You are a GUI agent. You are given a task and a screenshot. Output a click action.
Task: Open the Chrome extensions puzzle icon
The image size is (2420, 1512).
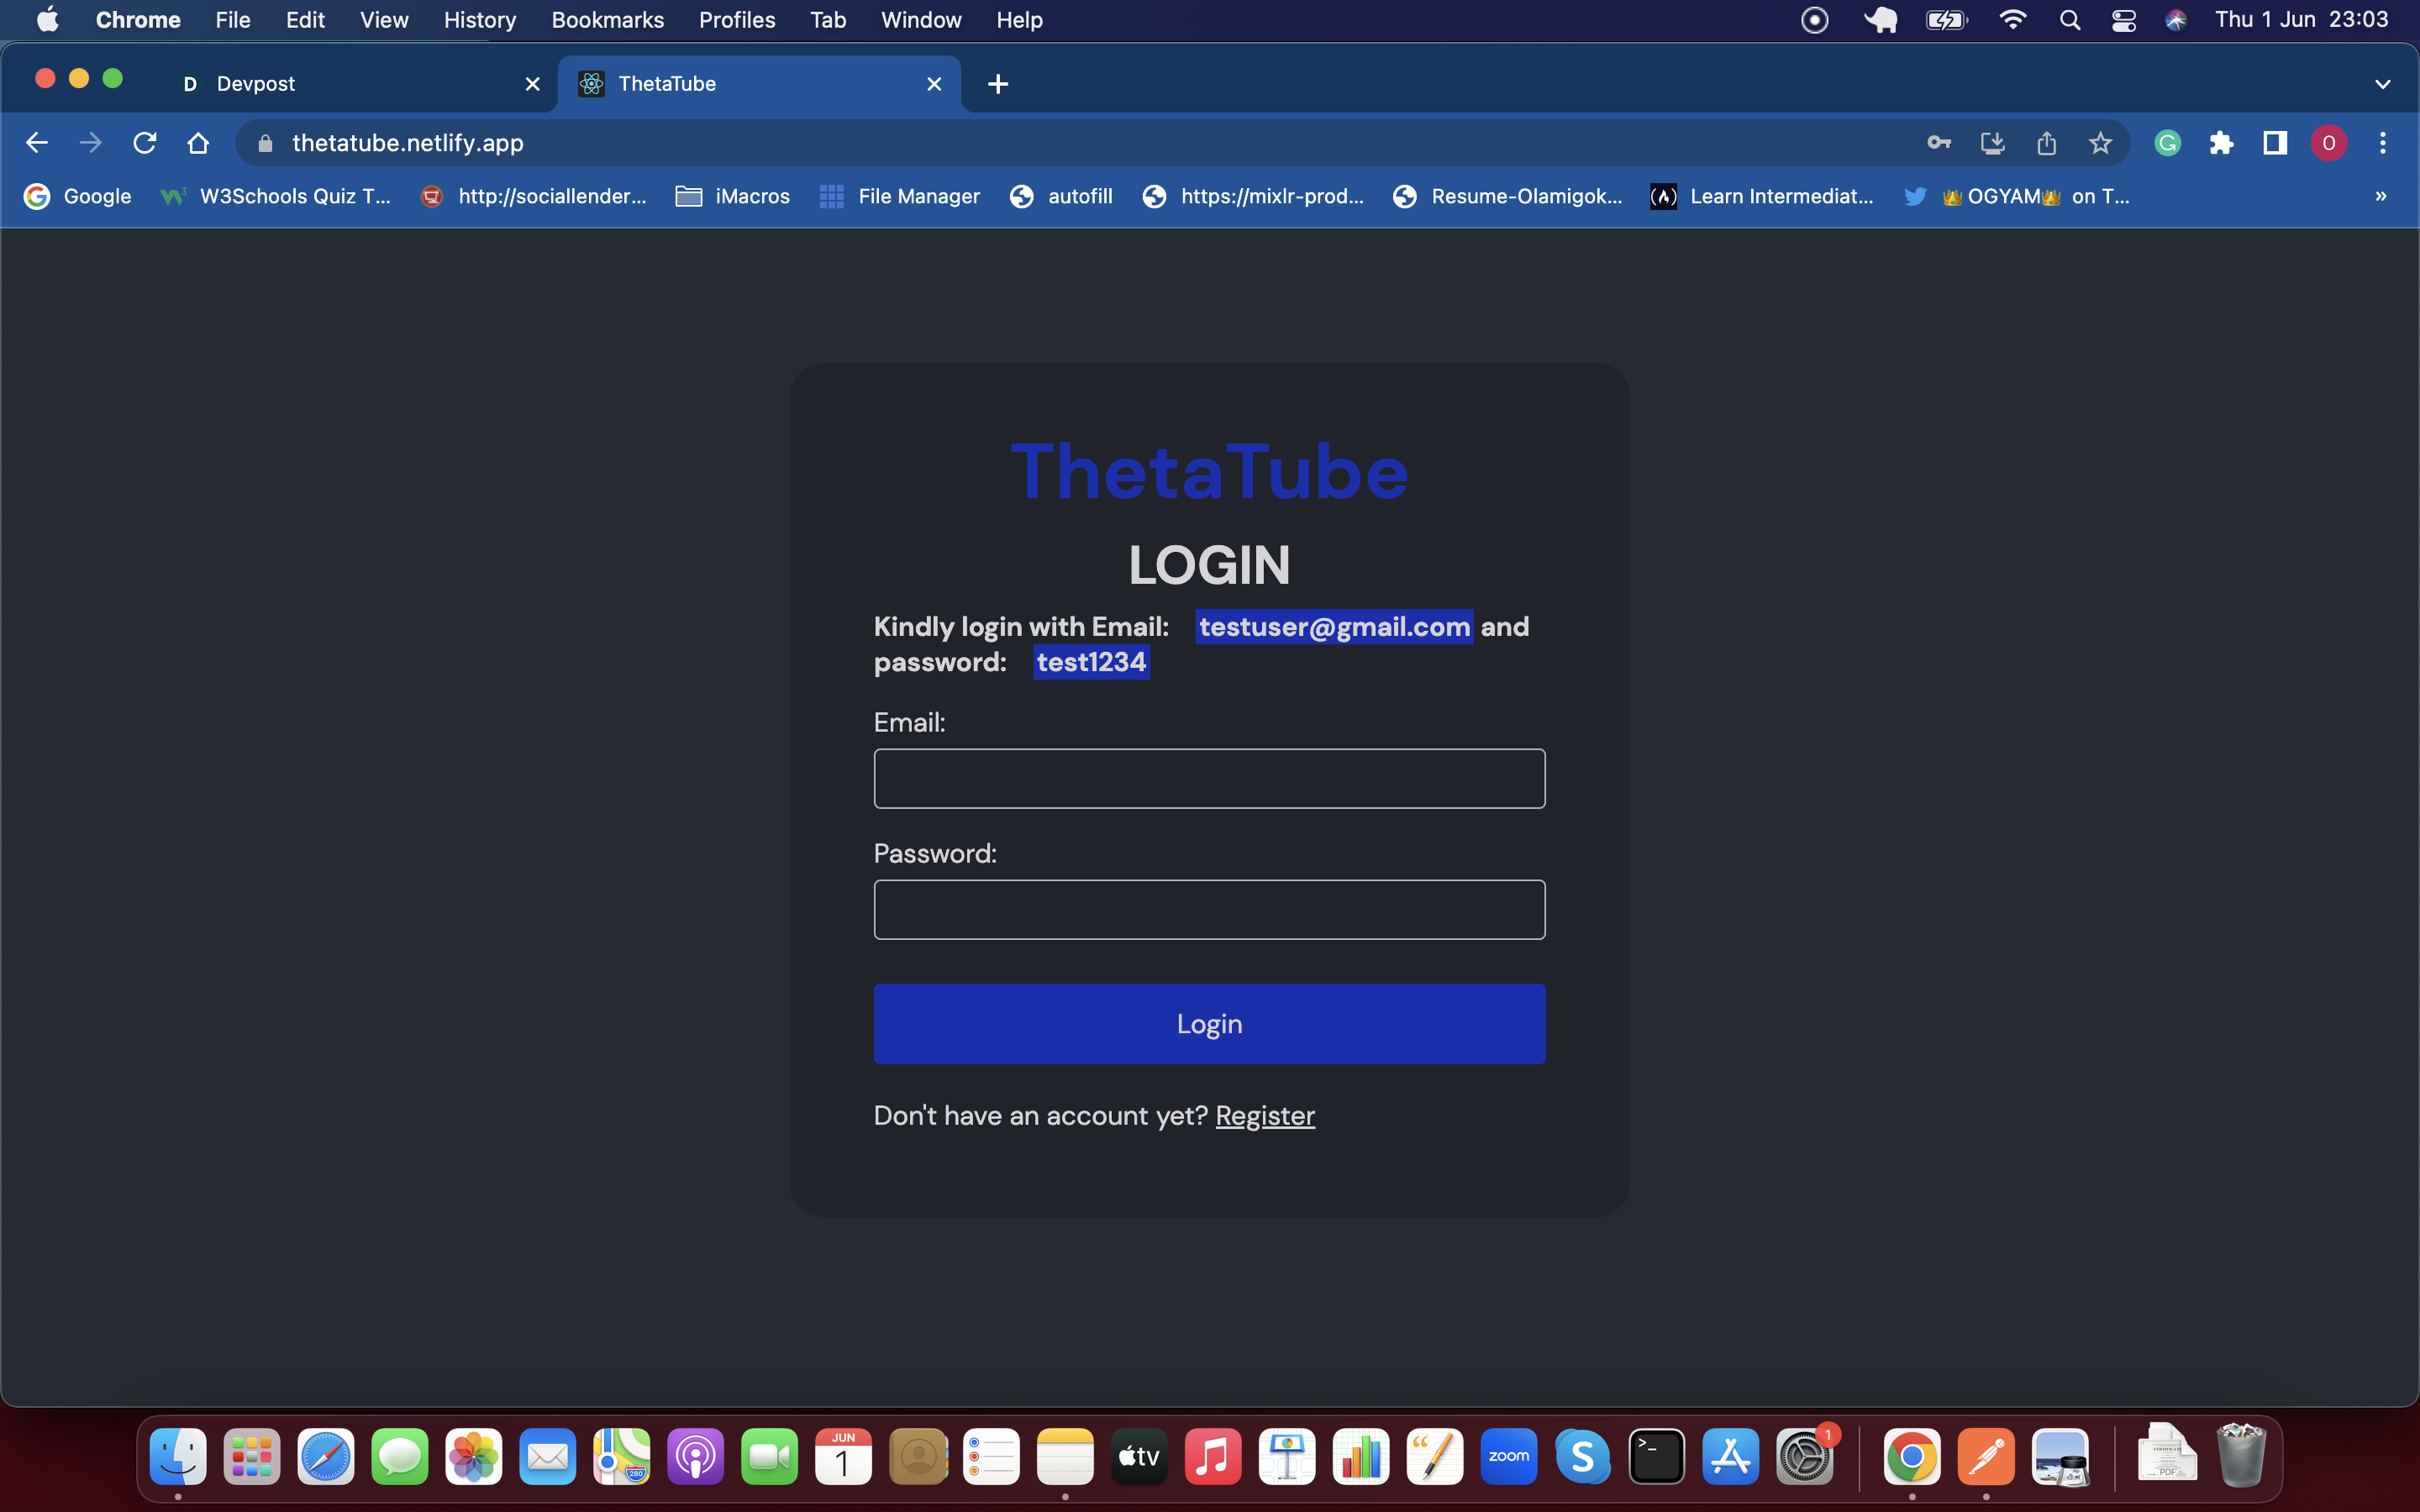(x=2221, y=143)
